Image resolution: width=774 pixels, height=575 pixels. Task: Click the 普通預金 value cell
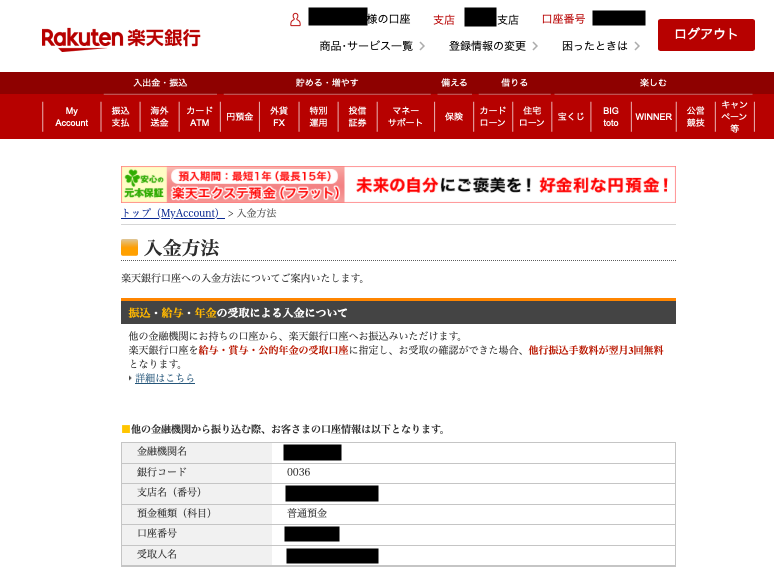pyautogui.click(x=307, y=513)
